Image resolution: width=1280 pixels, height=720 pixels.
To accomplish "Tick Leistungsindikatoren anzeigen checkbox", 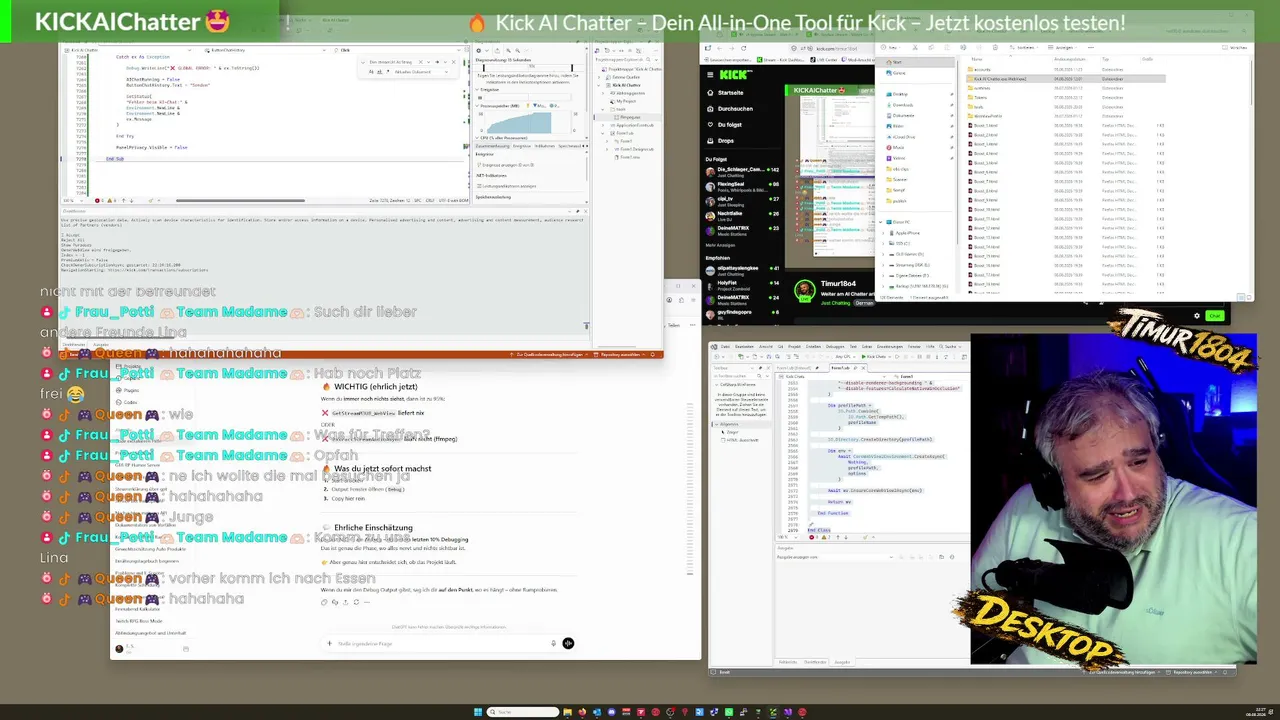I will 479,186.
